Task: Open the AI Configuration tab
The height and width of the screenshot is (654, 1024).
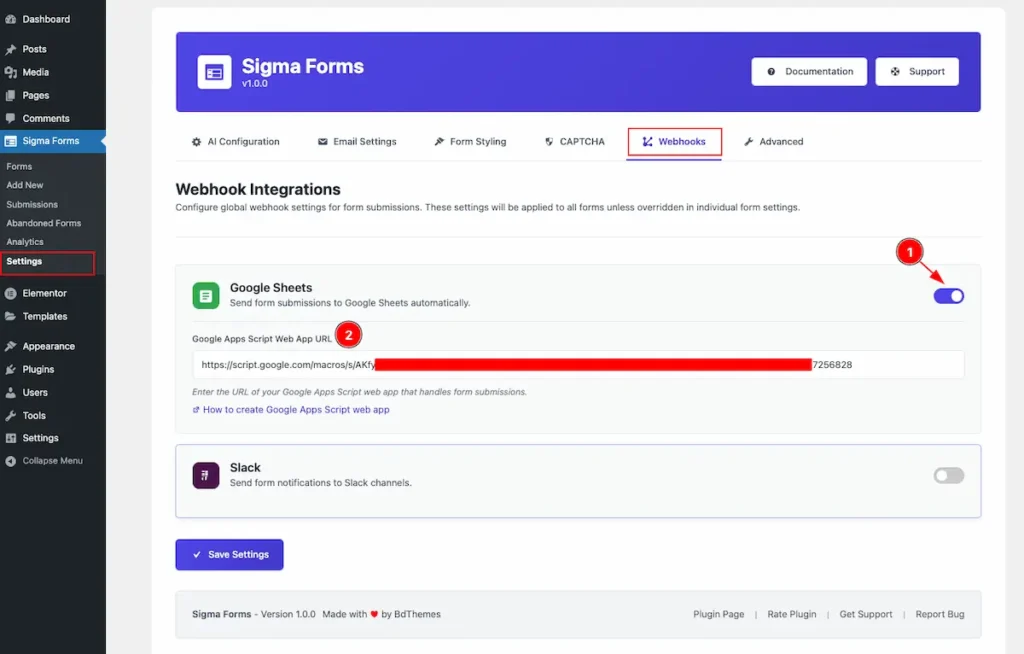Action: click(236, 142)
